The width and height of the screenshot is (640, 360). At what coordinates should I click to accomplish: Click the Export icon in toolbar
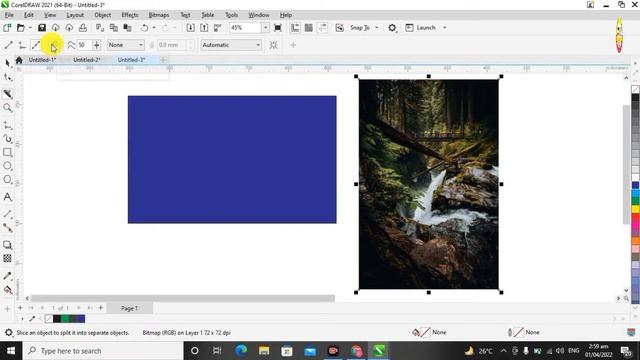click(204, 28)
